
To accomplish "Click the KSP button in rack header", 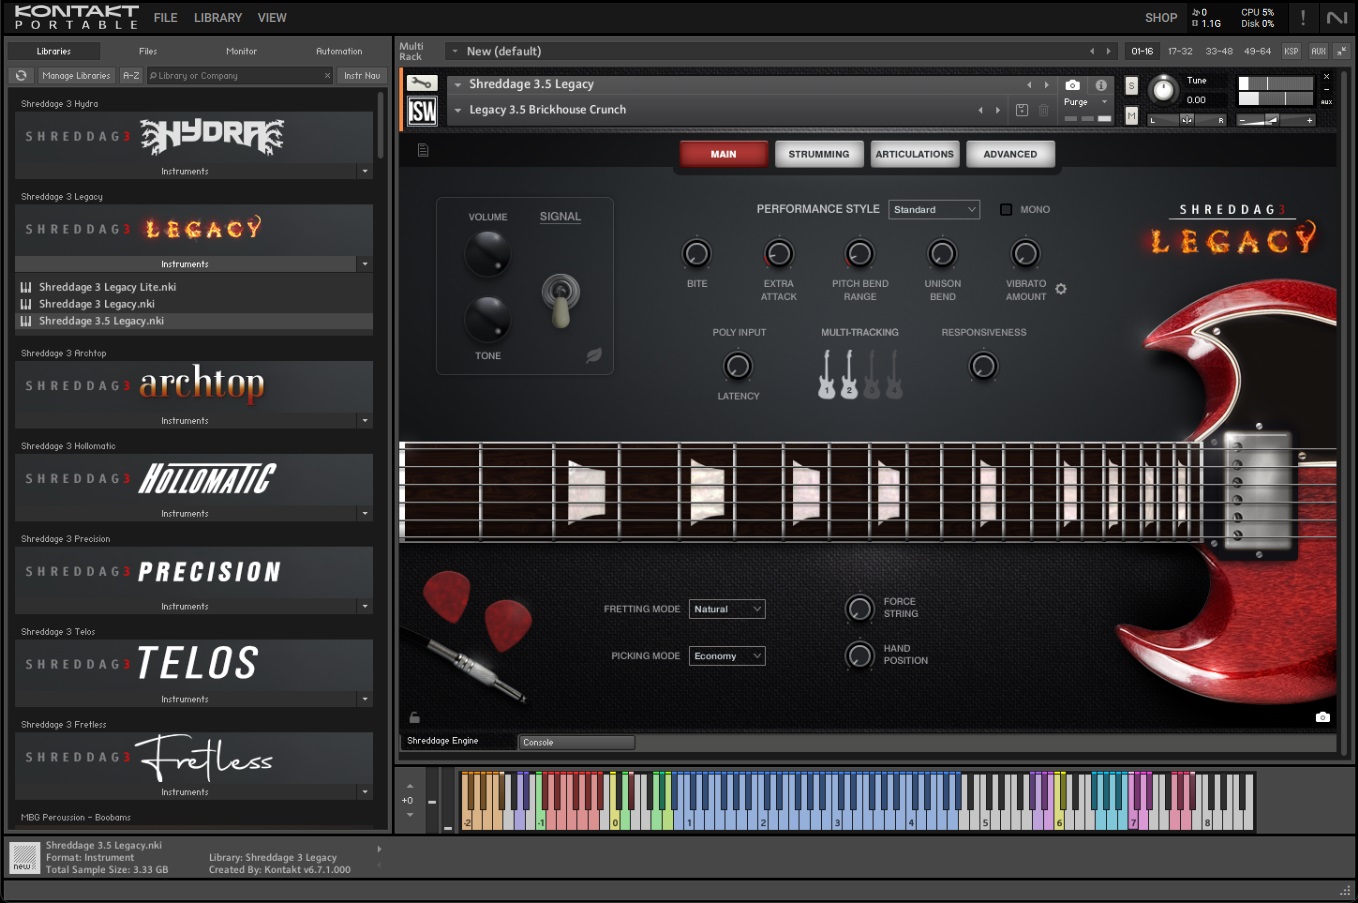I will (x=1291, y=51).
